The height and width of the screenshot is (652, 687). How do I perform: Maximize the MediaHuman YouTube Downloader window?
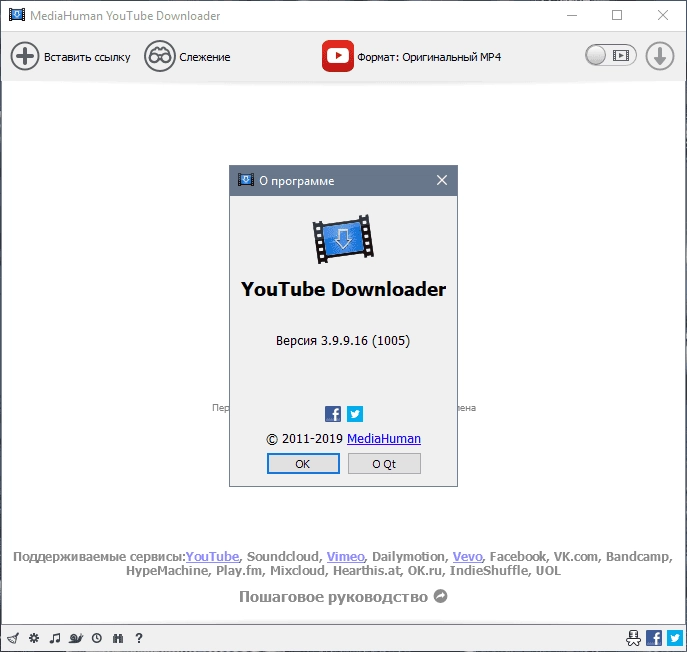617,15
